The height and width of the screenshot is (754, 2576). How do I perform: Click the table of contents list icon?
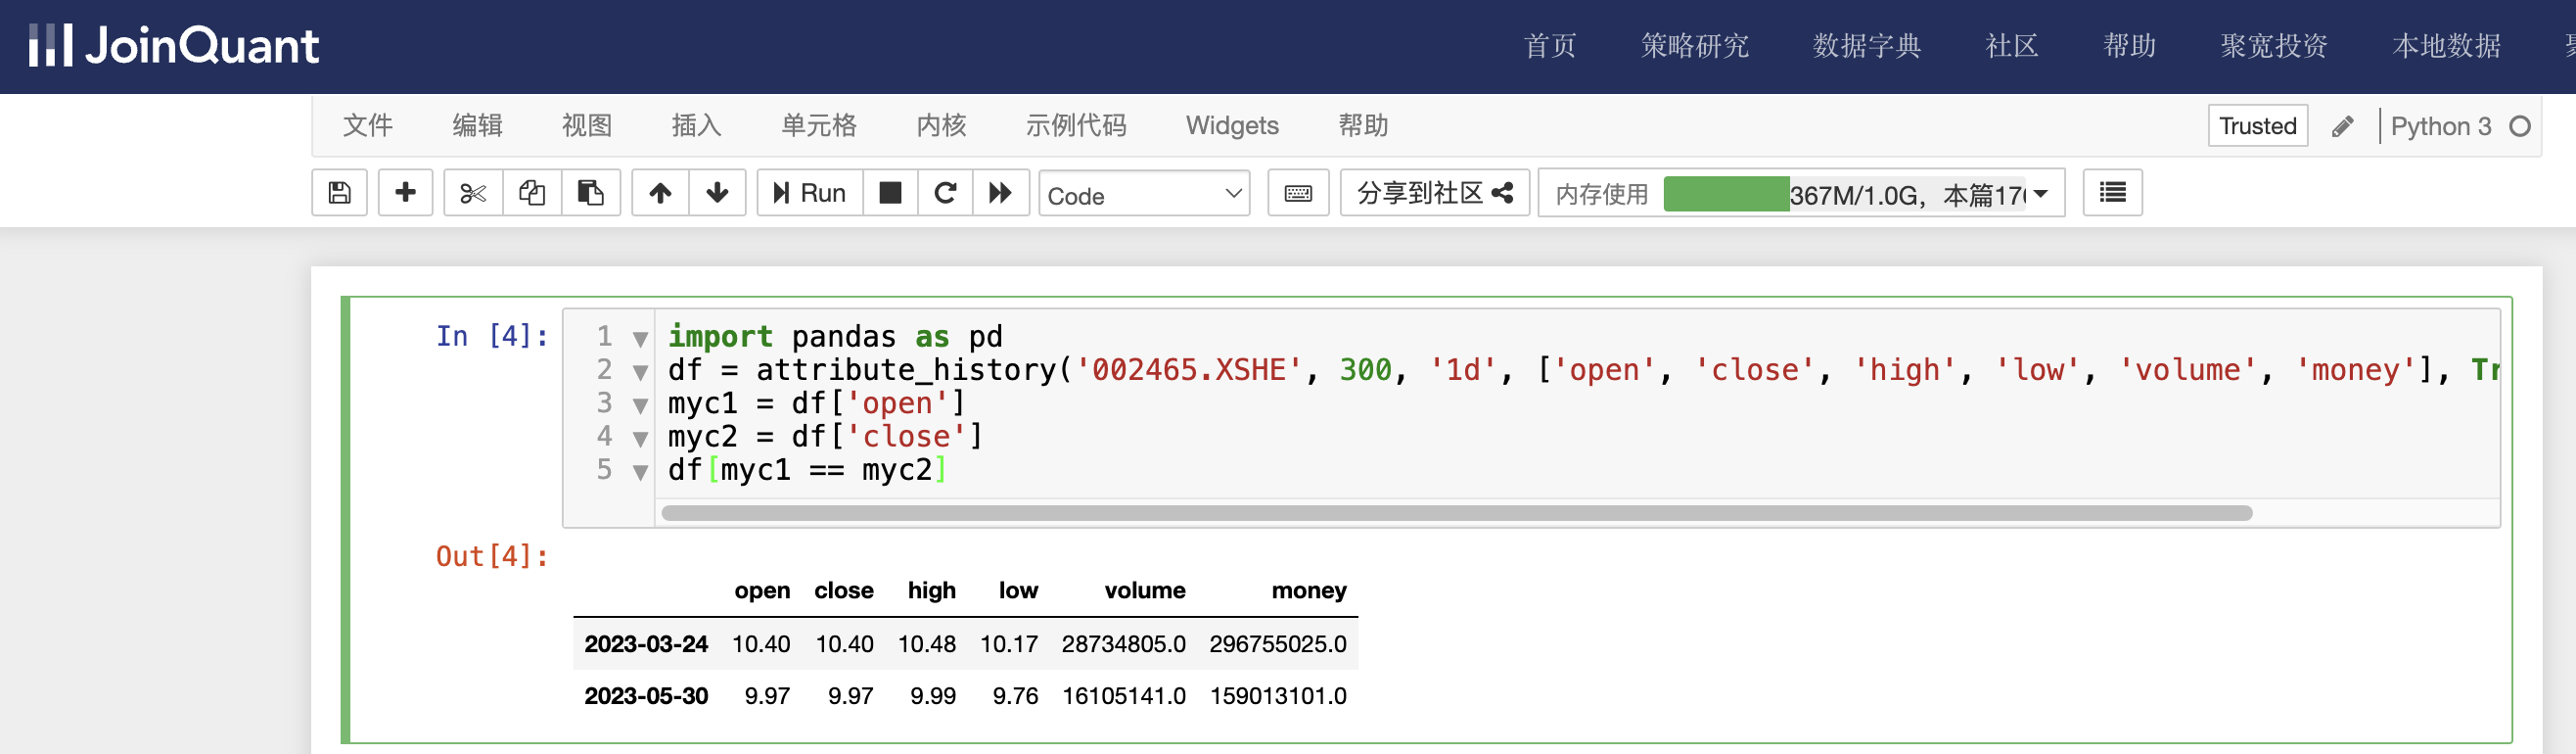[2112, 192]
